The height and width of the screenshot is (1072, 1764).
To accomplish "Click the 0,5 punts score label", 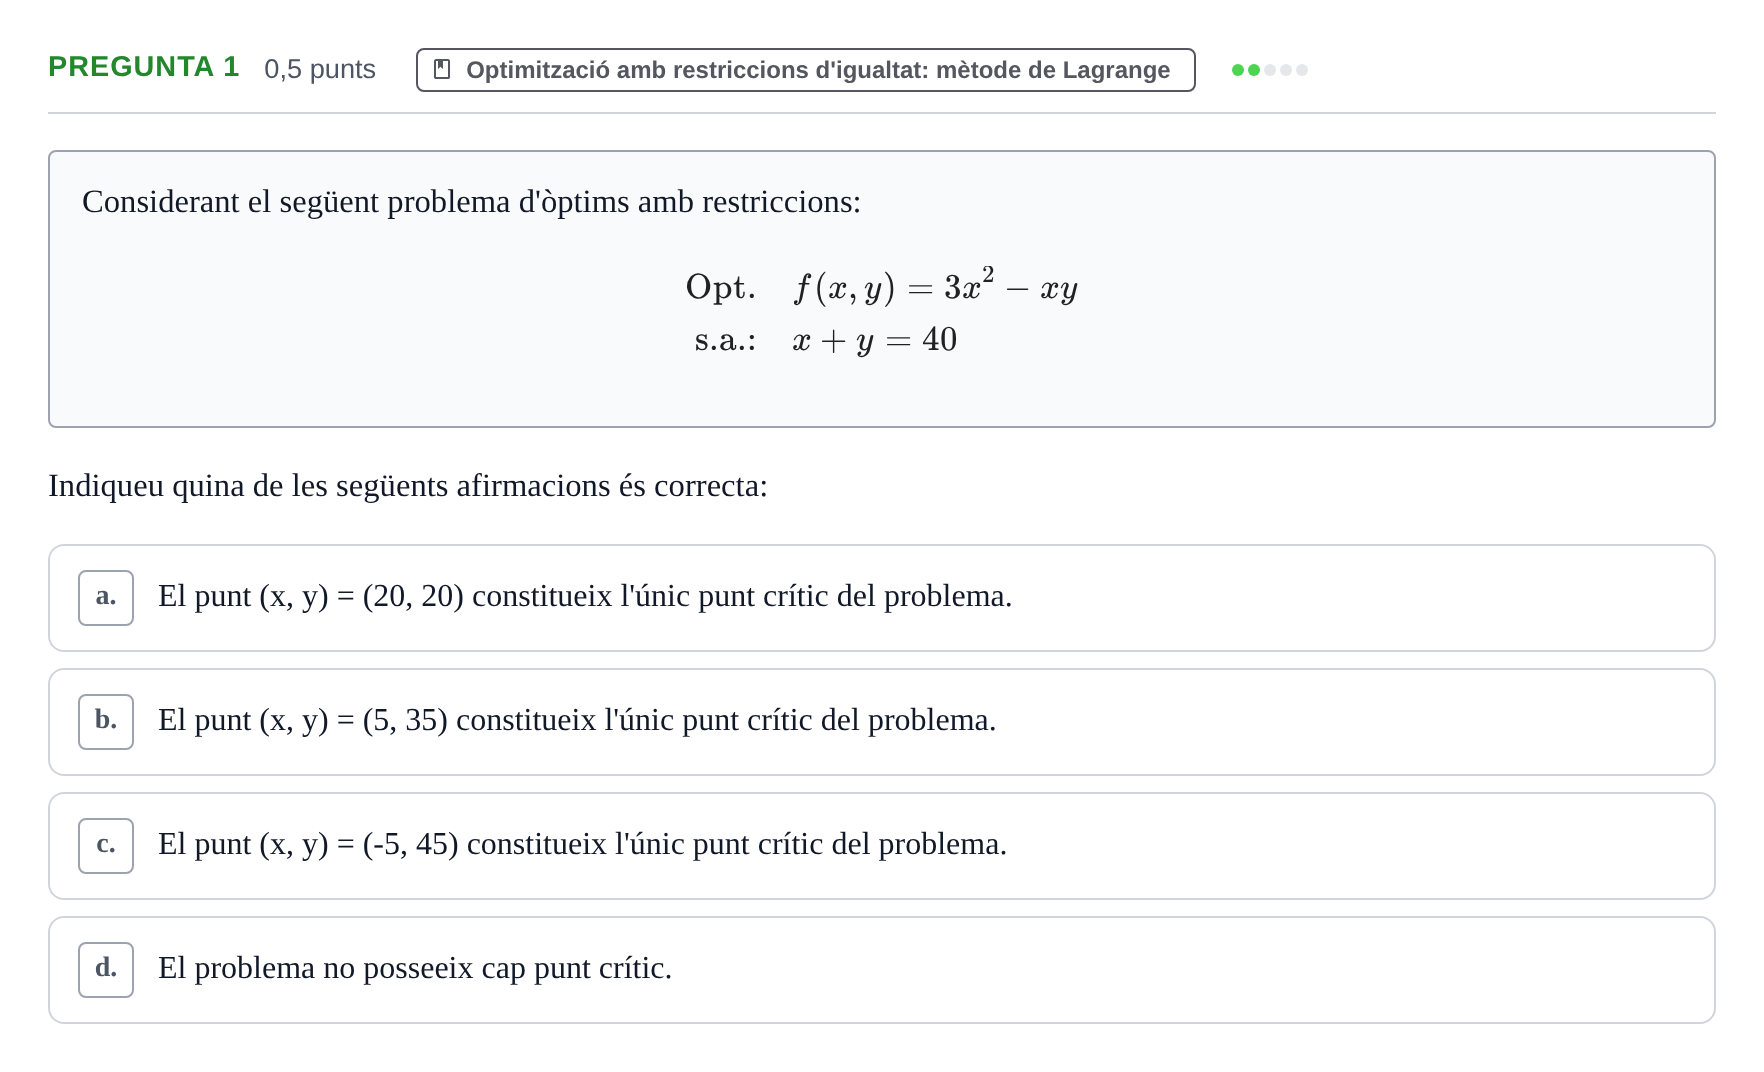I will (320, 69).
